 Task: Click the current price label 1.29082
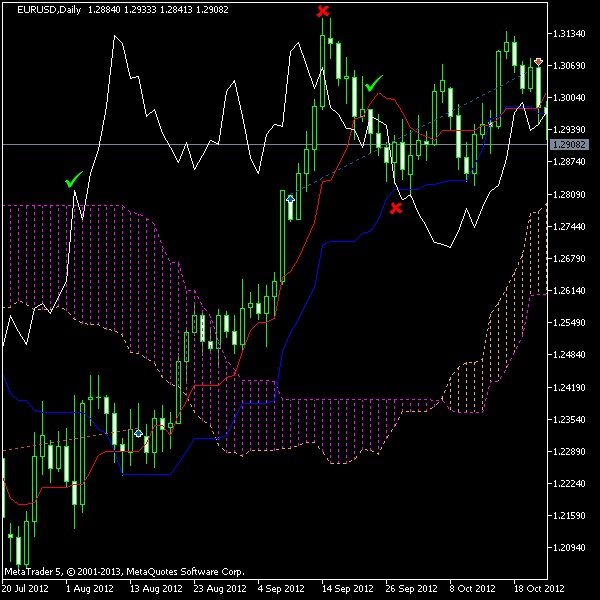[568, 145]
